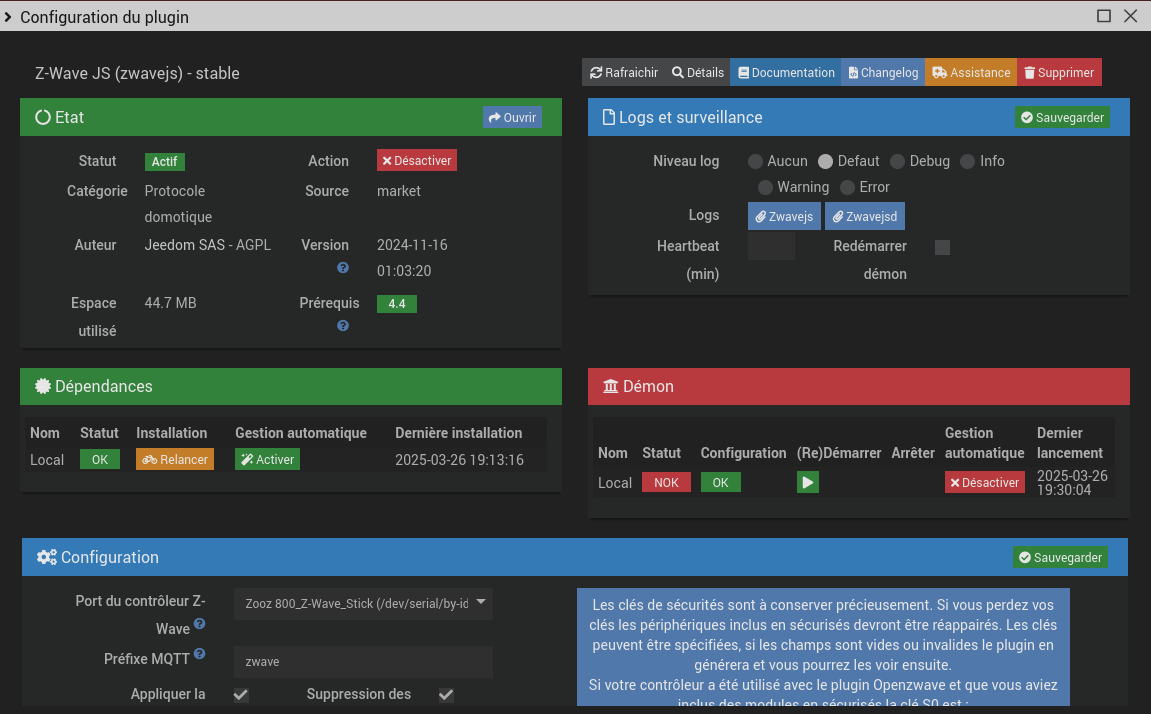Screen dimensions: 1151x714
Task: Open the Zwavejs log
Action: click(x=784, y=216)
